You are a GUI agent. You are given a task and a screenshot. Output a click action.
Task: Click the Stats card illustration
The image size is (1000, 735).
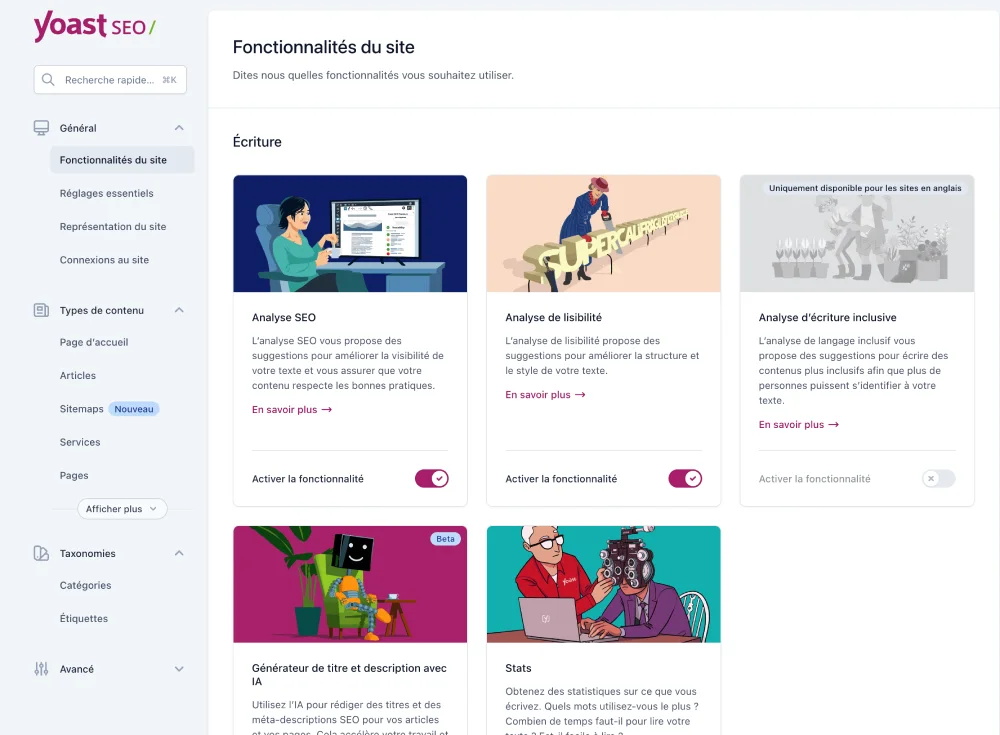(603, 584)
